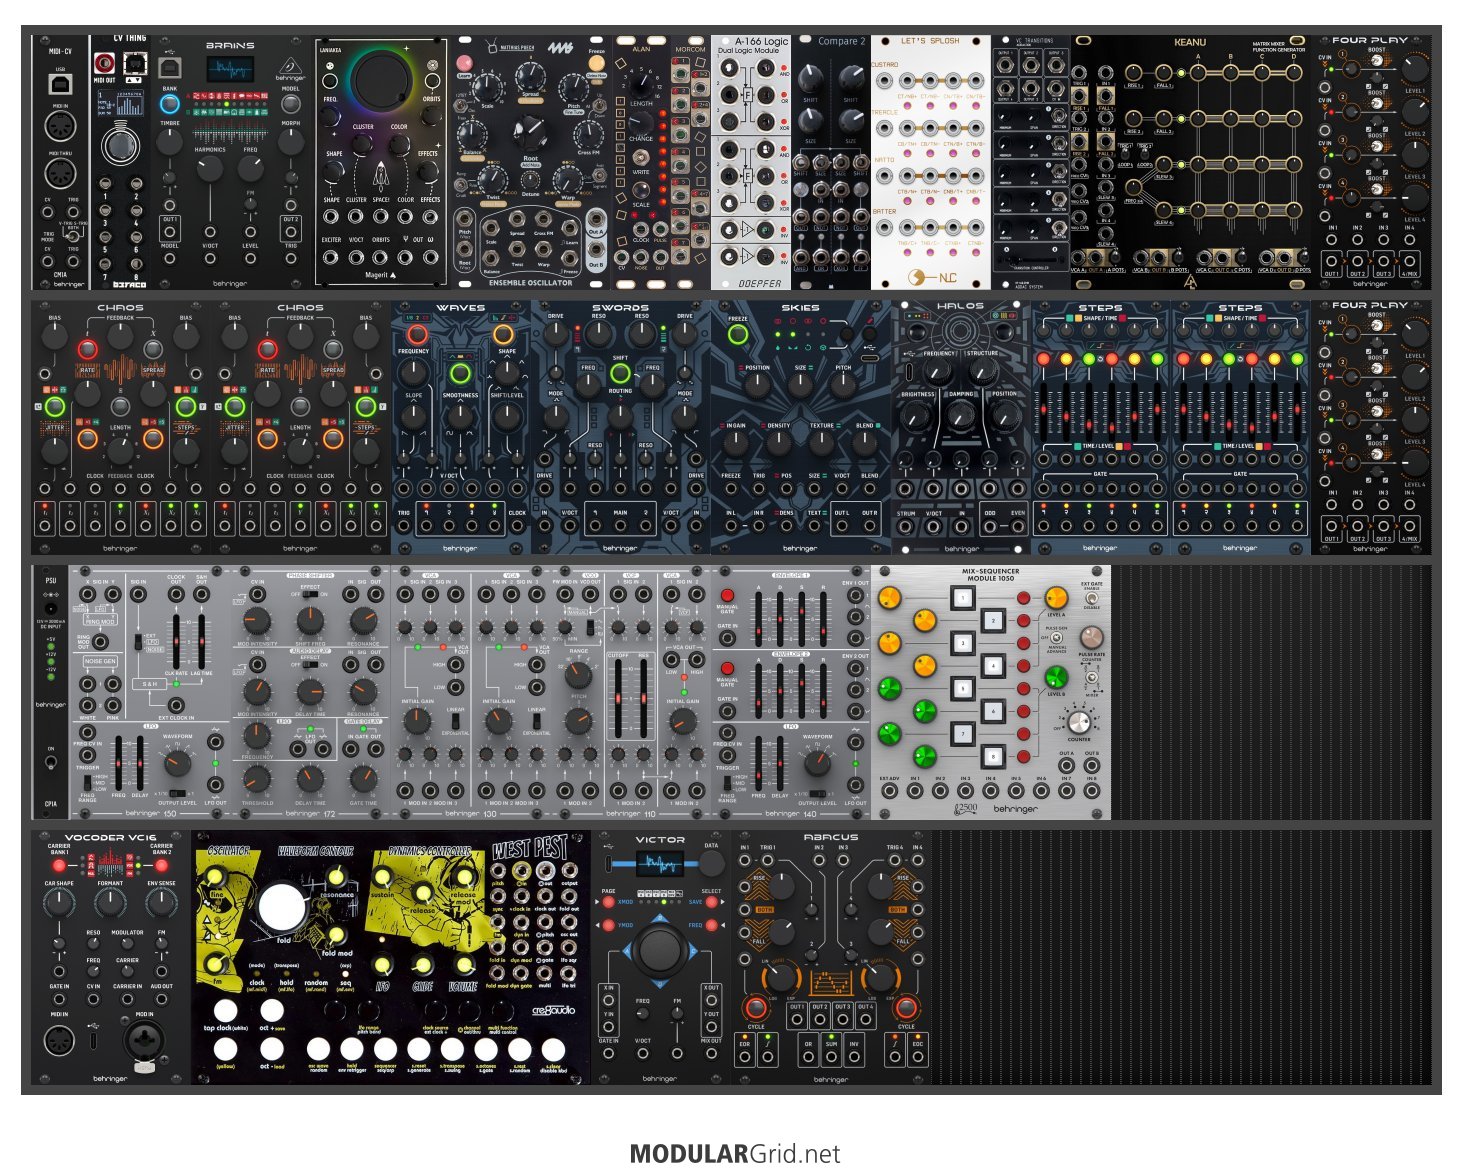Click the DATA knob on Victor
Image resolution: width=1472 pixels, height=1175 pixels.
(x=711, y=862)
